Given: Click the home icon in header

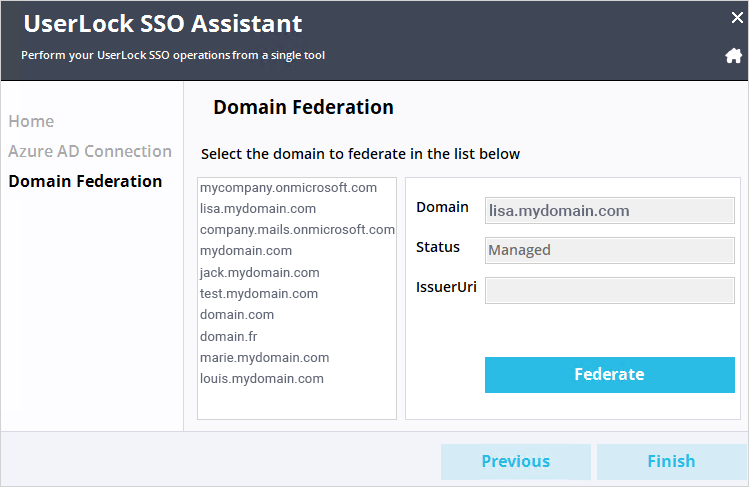Looking at the screenshot, I should (733, 55).
